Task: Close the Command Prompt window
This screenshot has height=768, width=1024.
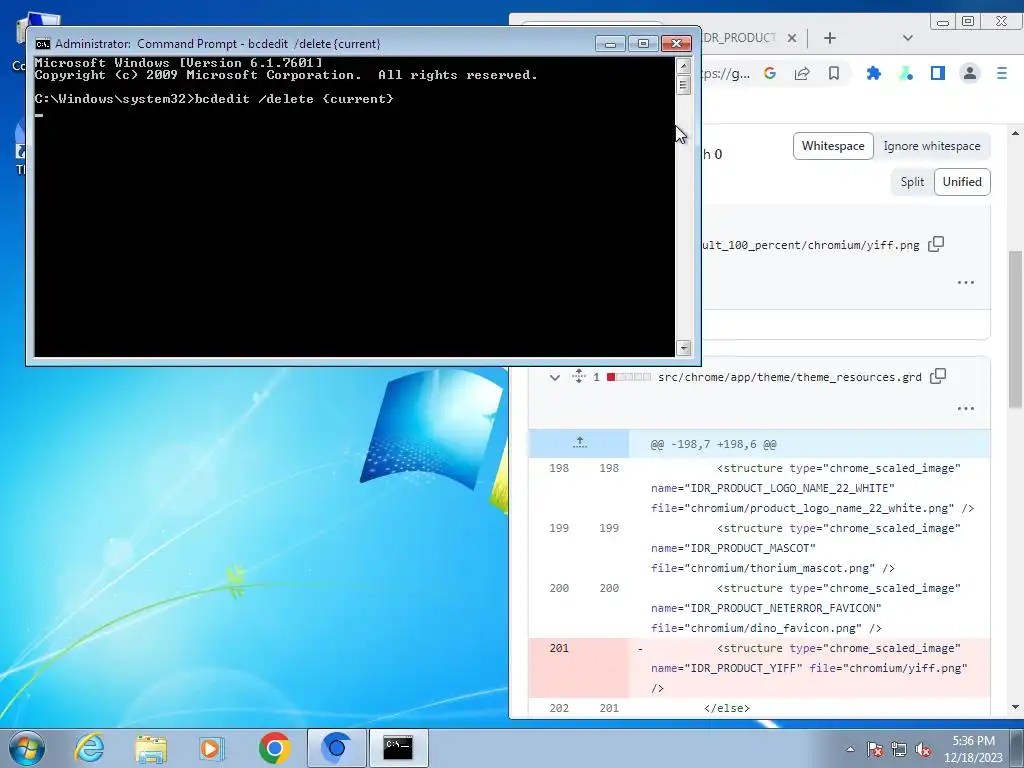Action: coord(676,44)
